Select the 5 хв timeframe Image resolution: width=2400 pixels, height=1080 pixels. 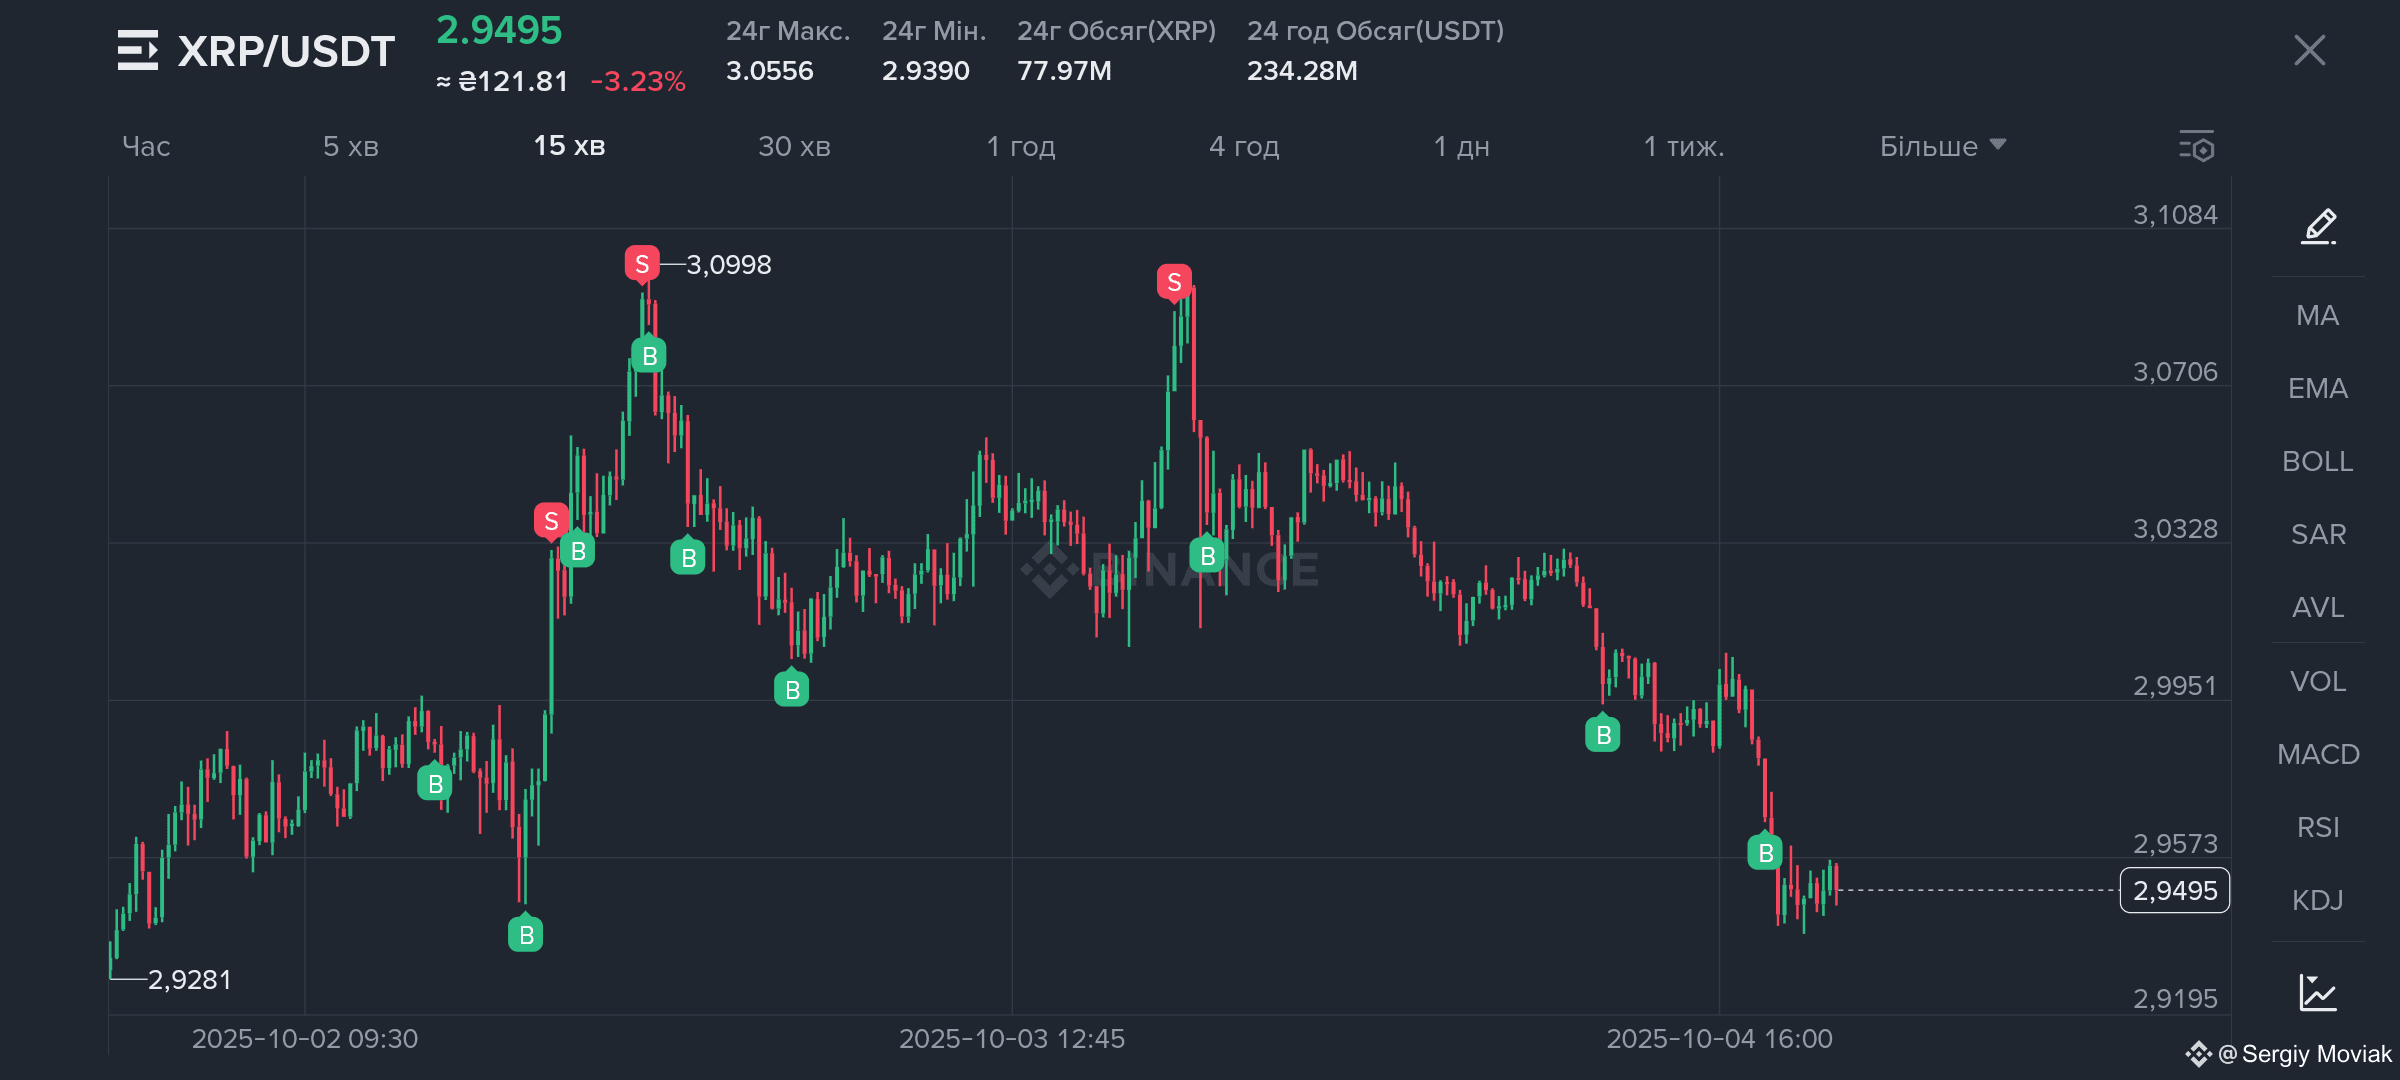click(x=351, y=146)
